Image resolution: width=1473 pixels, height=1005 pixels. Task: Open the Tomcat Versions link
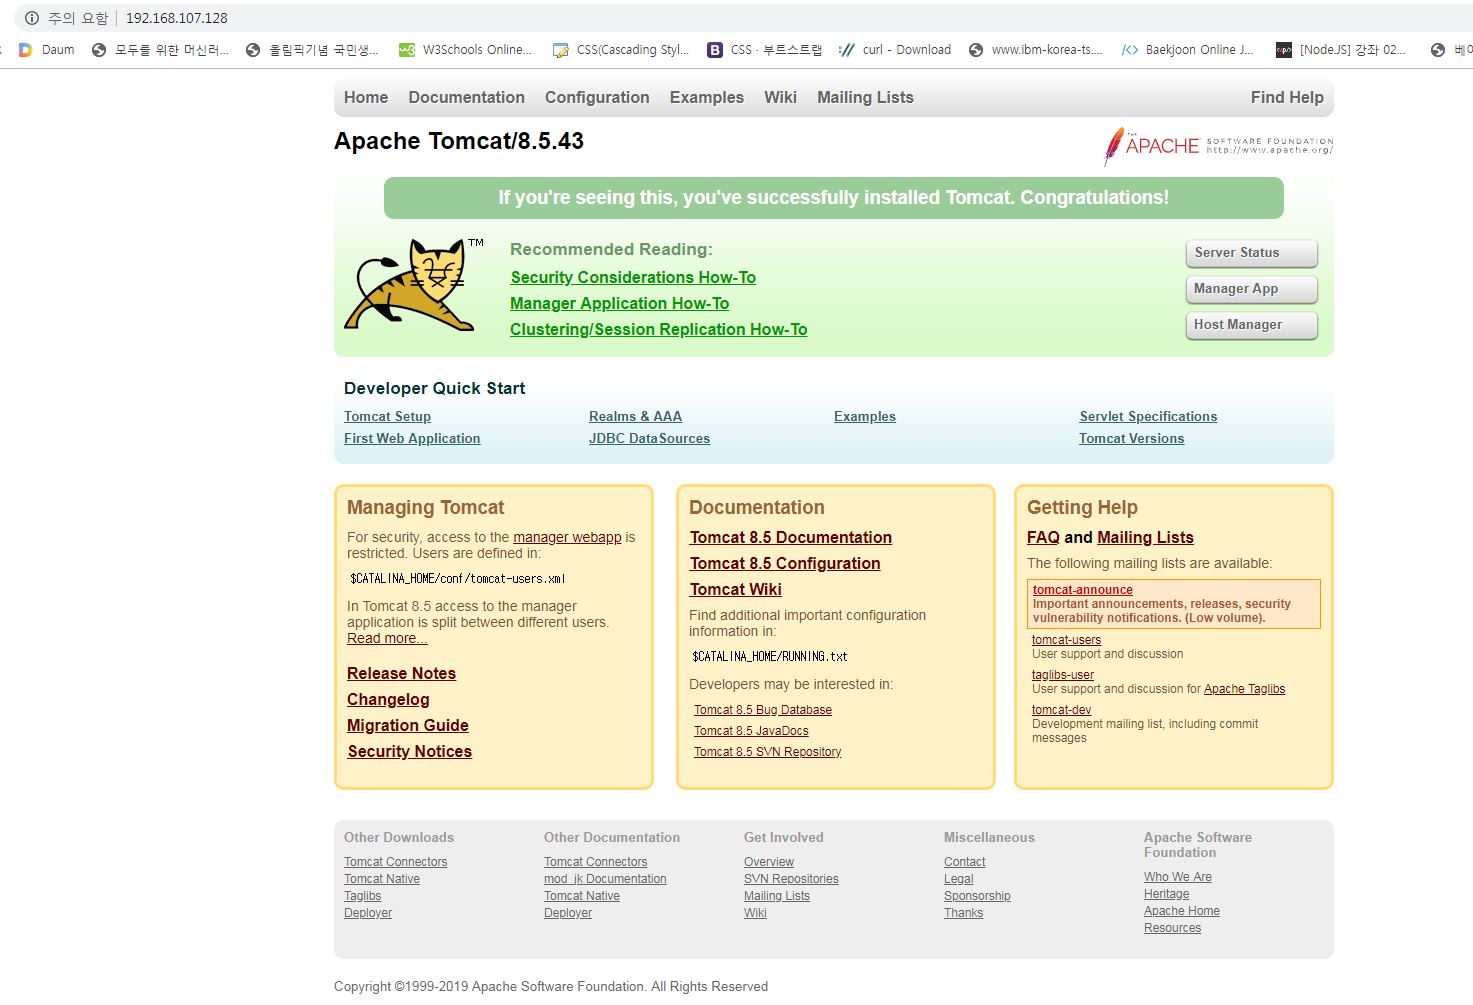point(1131,439)
